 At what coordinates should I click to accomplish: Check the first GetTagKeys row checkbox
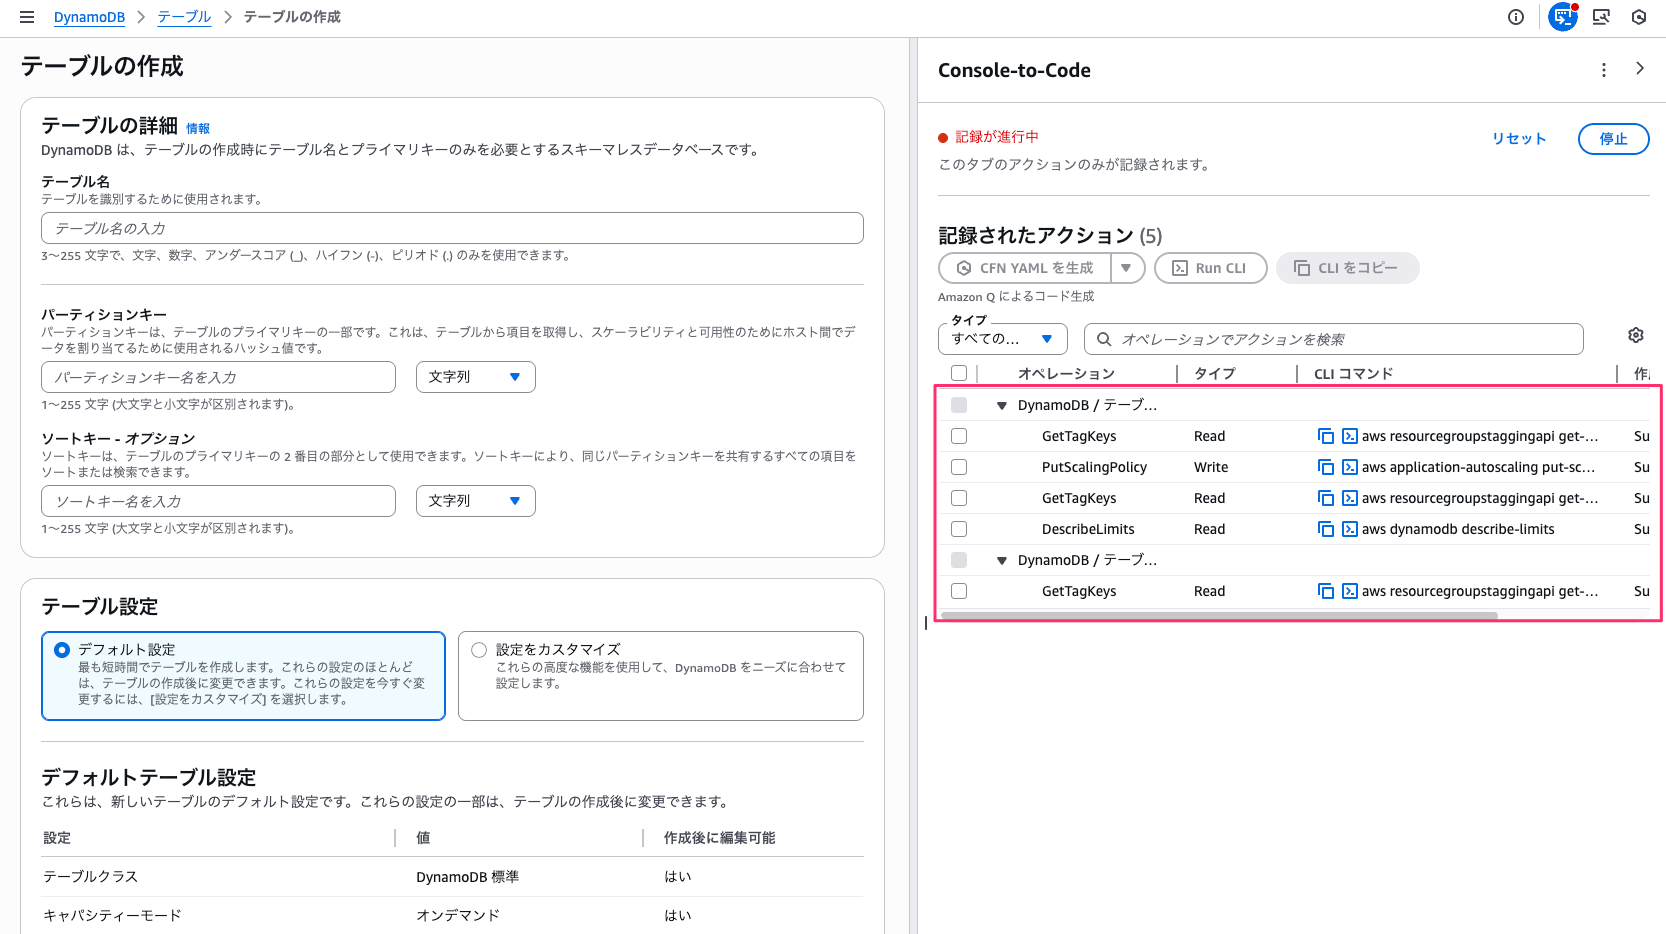click(959, 436)
